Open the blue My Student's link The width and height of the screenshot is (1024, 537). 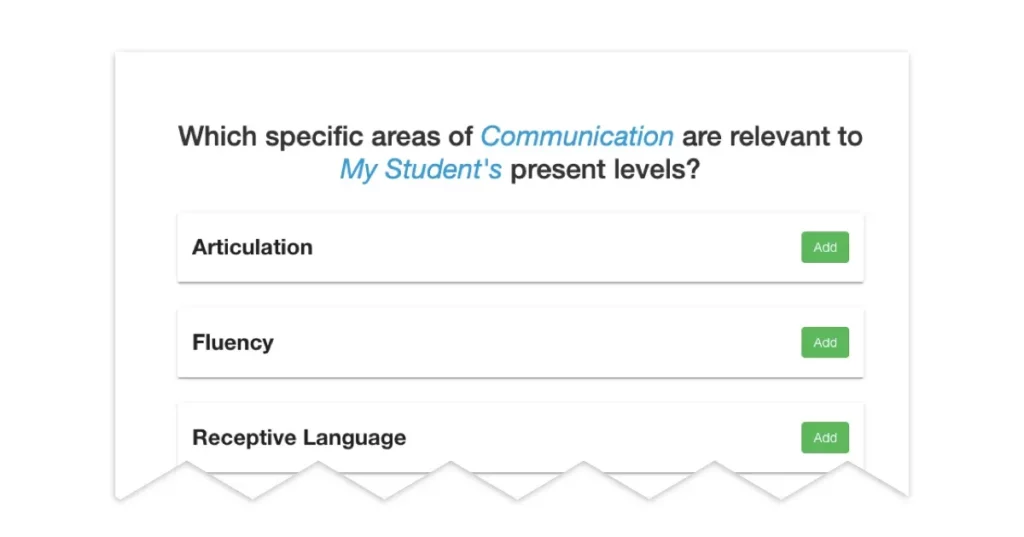420,169
